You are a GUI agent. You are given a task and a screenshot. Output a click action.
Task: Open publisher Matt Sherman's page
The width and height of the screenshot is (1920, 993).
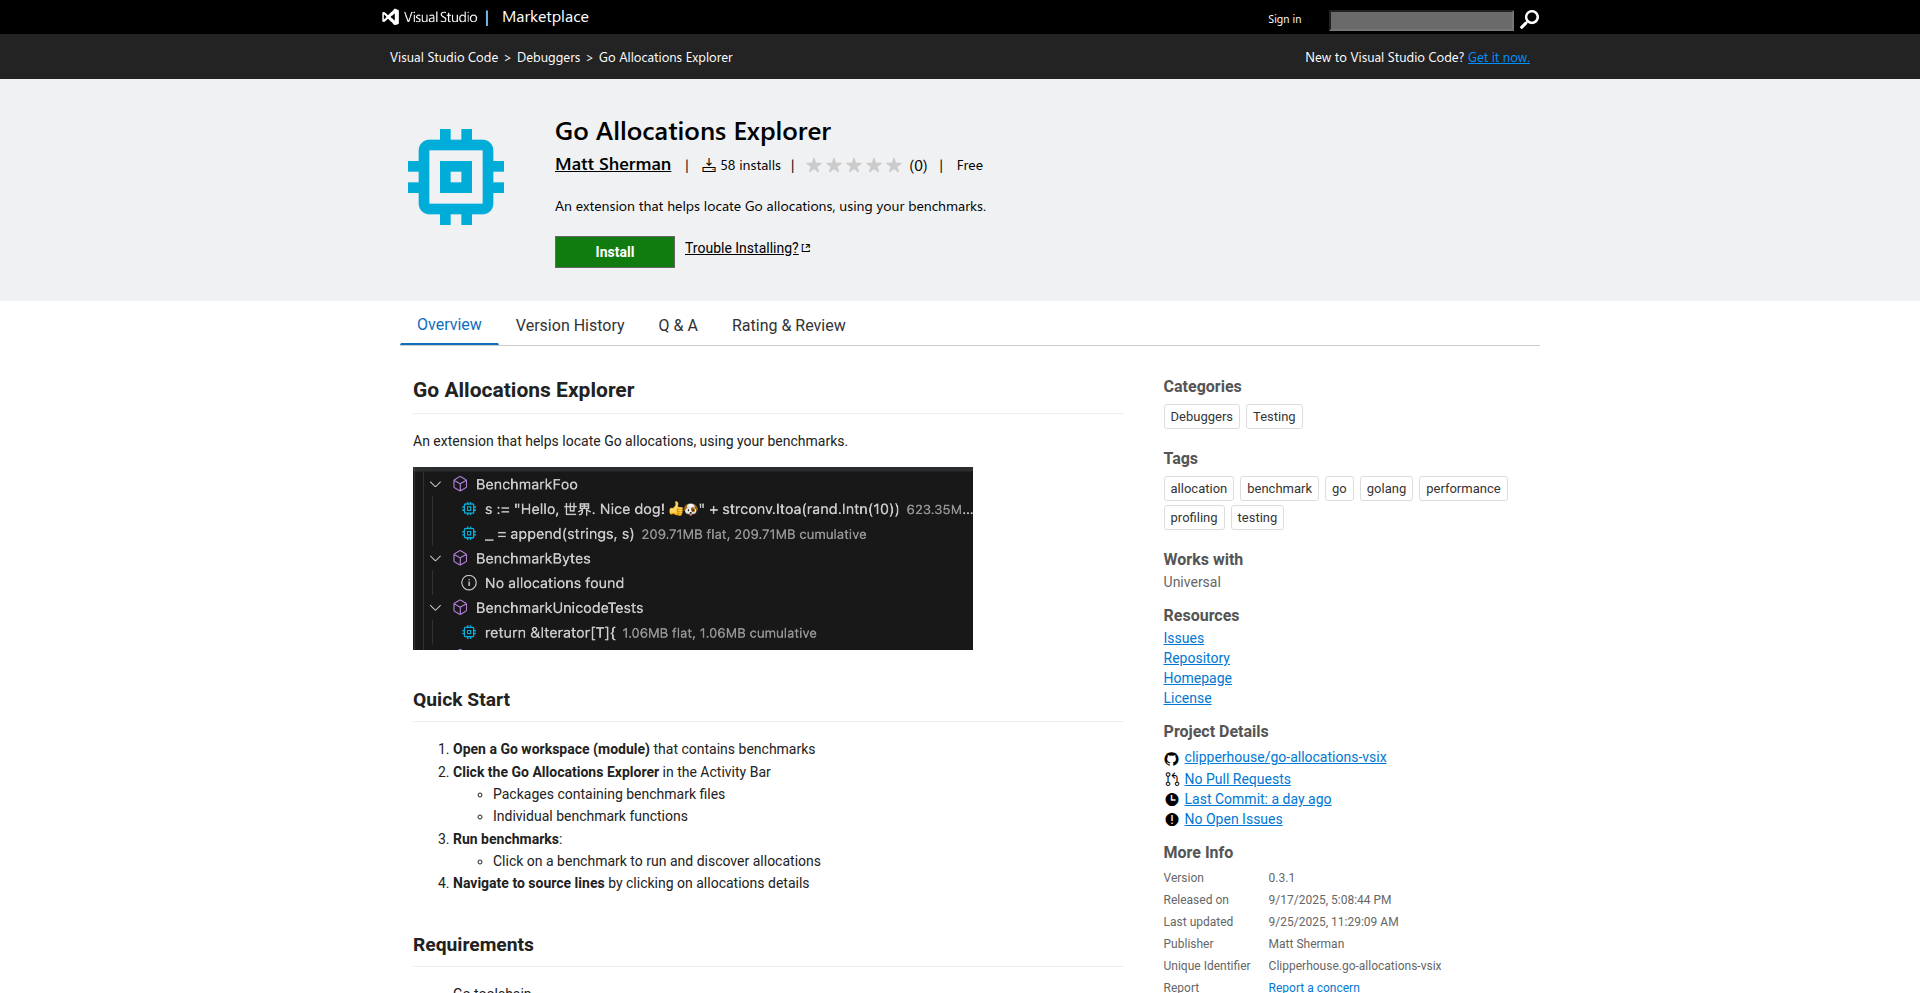613,164
